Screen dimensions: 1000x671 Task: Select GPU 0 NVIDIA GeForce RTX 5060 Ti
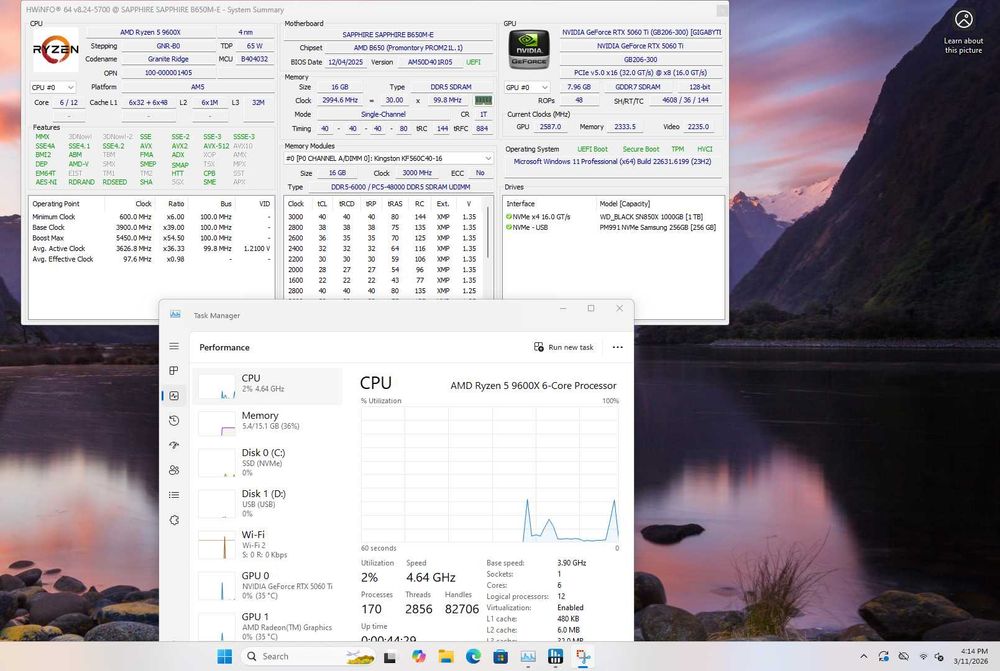pyautogui.click(x=268, y=585)
